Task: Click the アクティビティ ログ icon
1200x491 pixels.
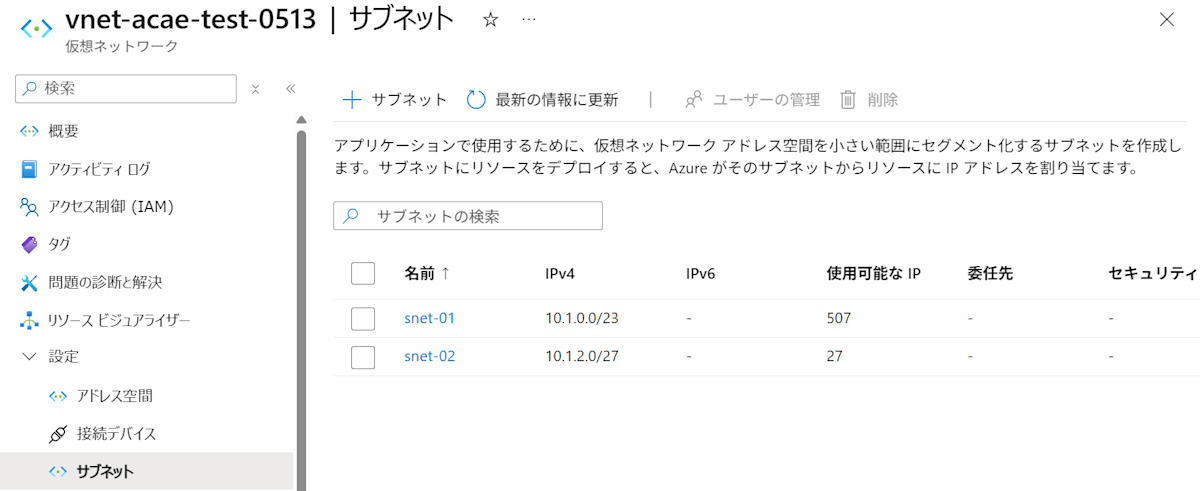Action: (29, 169)
